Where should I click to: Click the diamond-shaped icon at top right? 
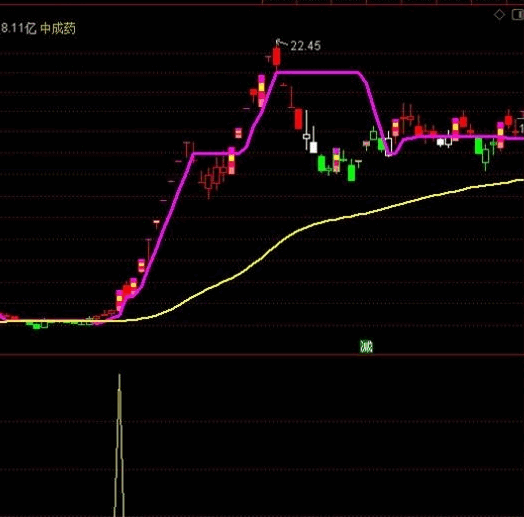(499, 15)
